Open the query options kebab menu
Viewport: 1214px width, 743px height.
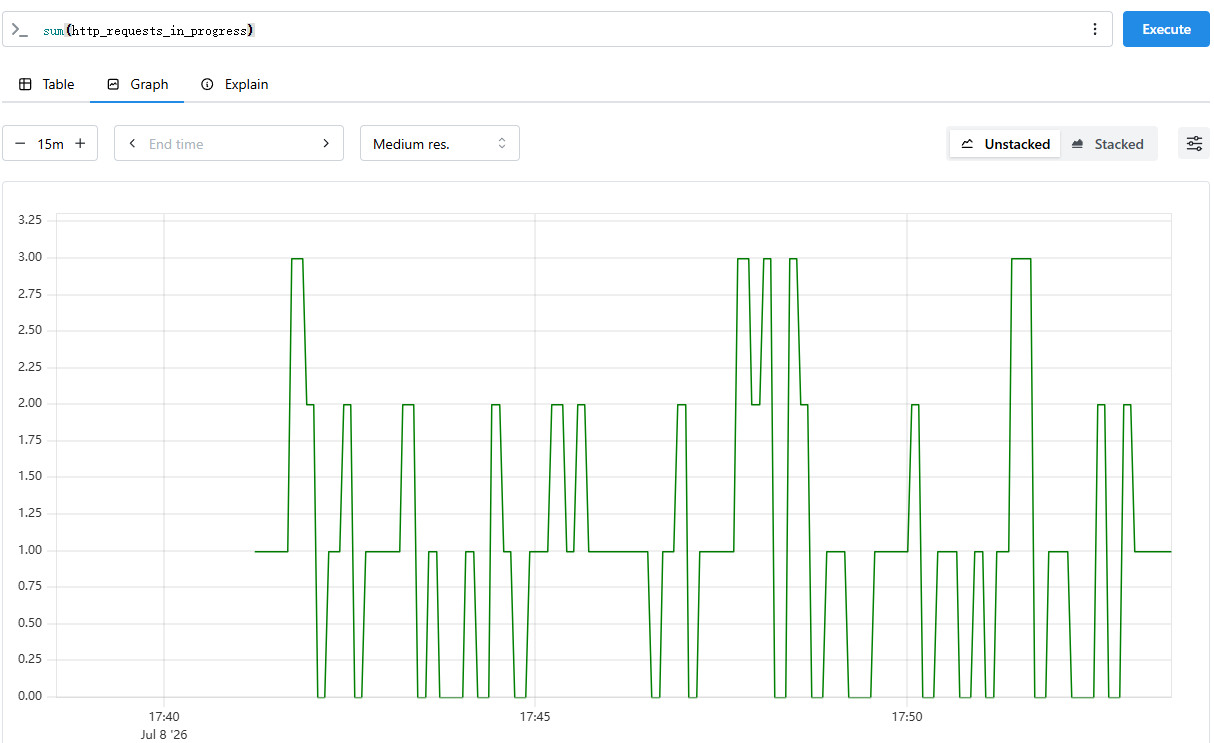(x=1095, y=29)
